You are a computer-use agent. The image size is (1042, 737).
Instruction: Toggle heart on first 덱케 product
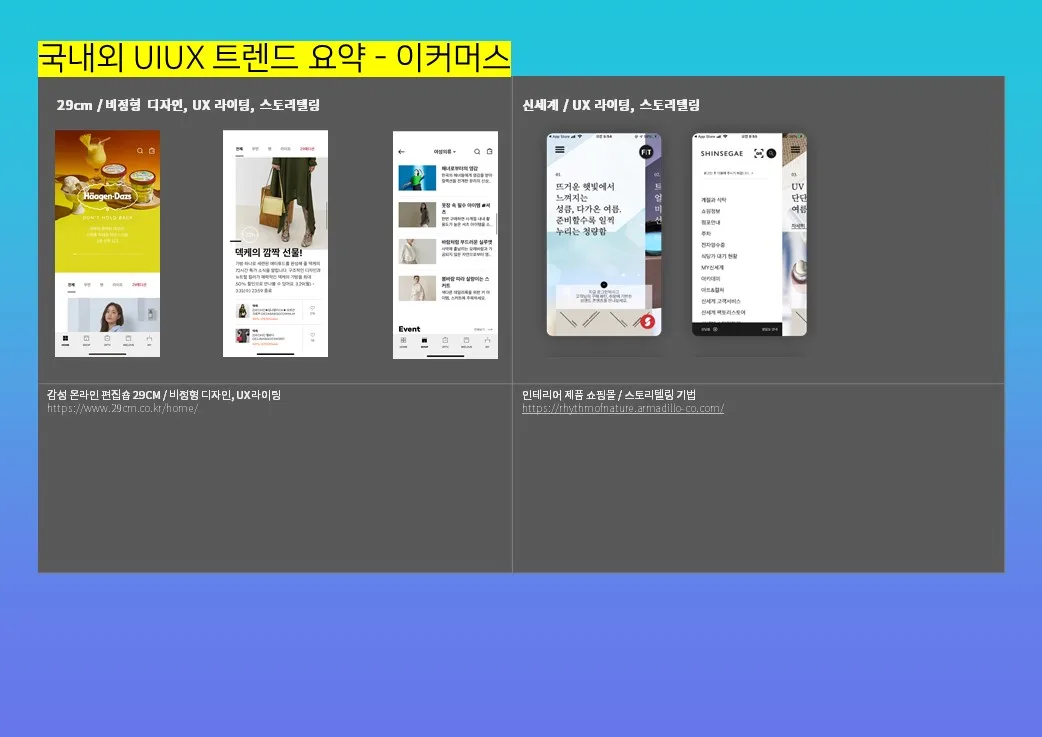[312, 309]
